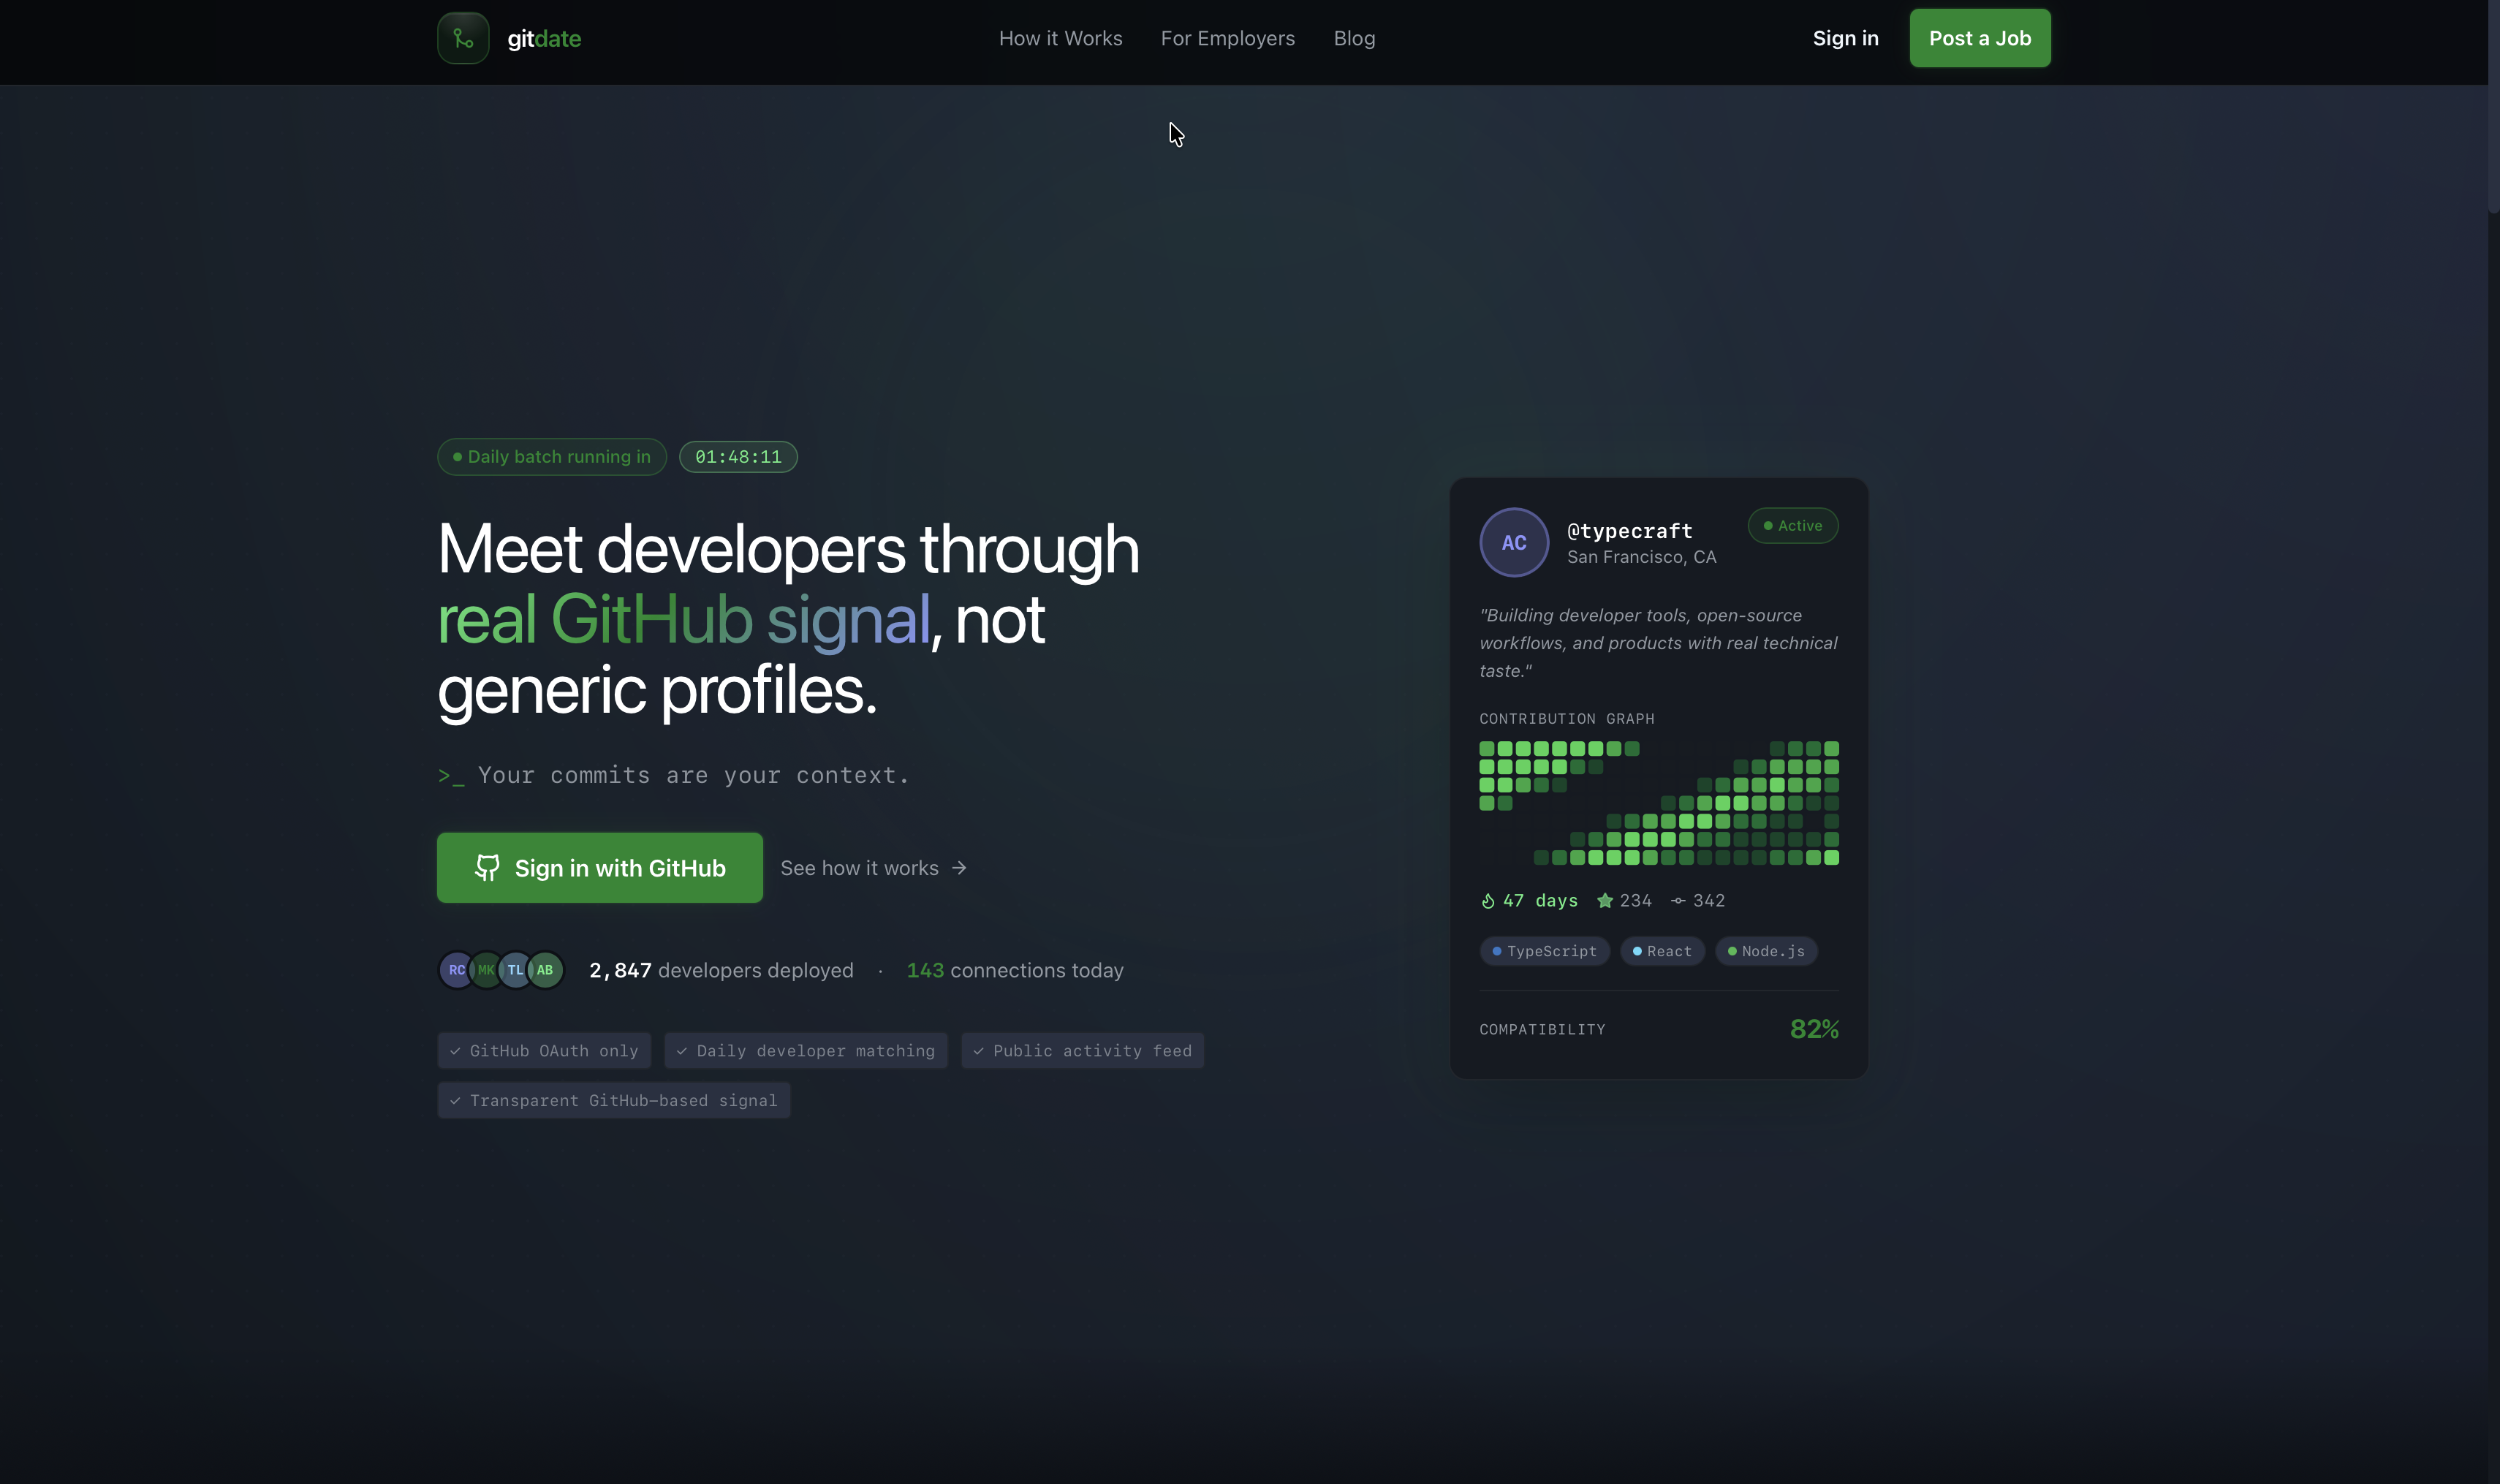Click the terminal prompt symbol
This screenshot has height=1484, width=2500.
pos(450,776)
